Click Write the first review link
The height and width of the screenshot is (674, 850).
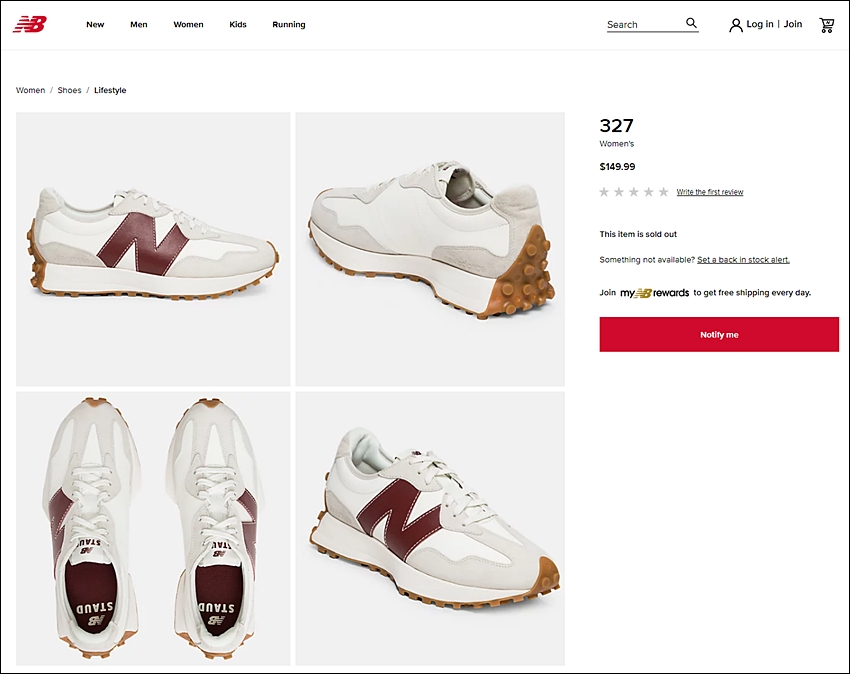click(x=710, y=192)
